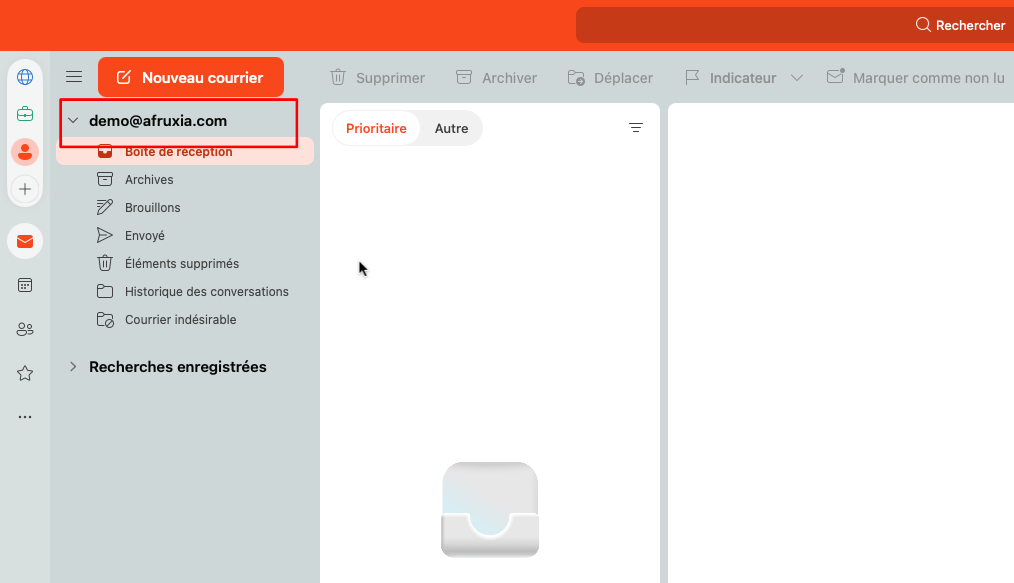Click the globe icon in left rail

tap(25, 77)
